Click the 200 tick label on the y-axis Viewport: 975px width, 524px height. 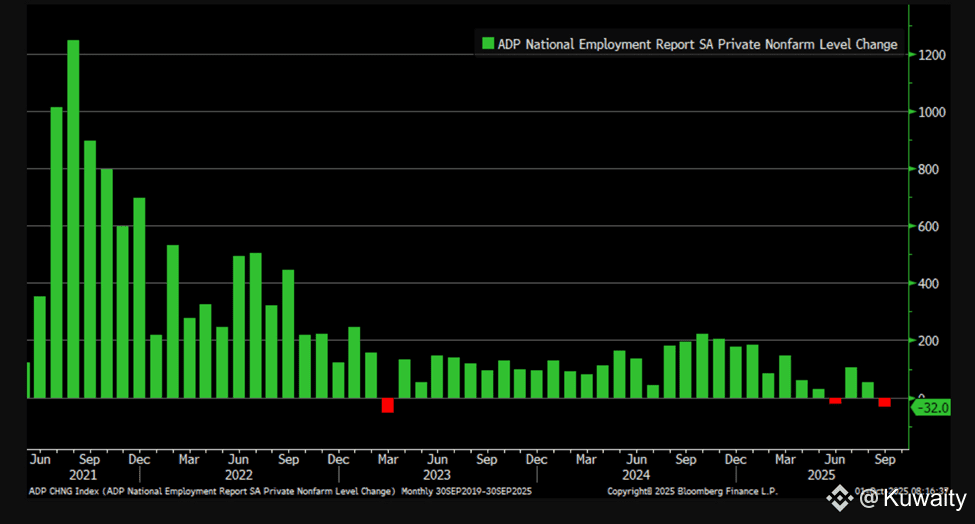coord(930,341)
